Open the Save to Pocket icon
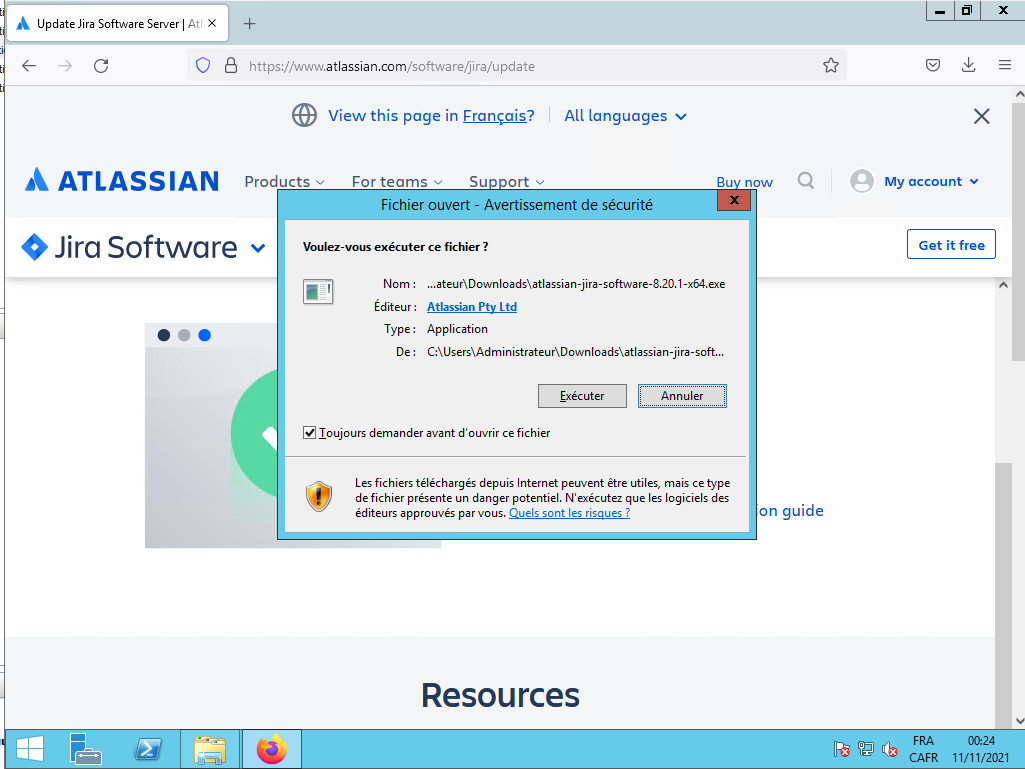The height and width of the screenshot is (769, 1025). (933, 65)
